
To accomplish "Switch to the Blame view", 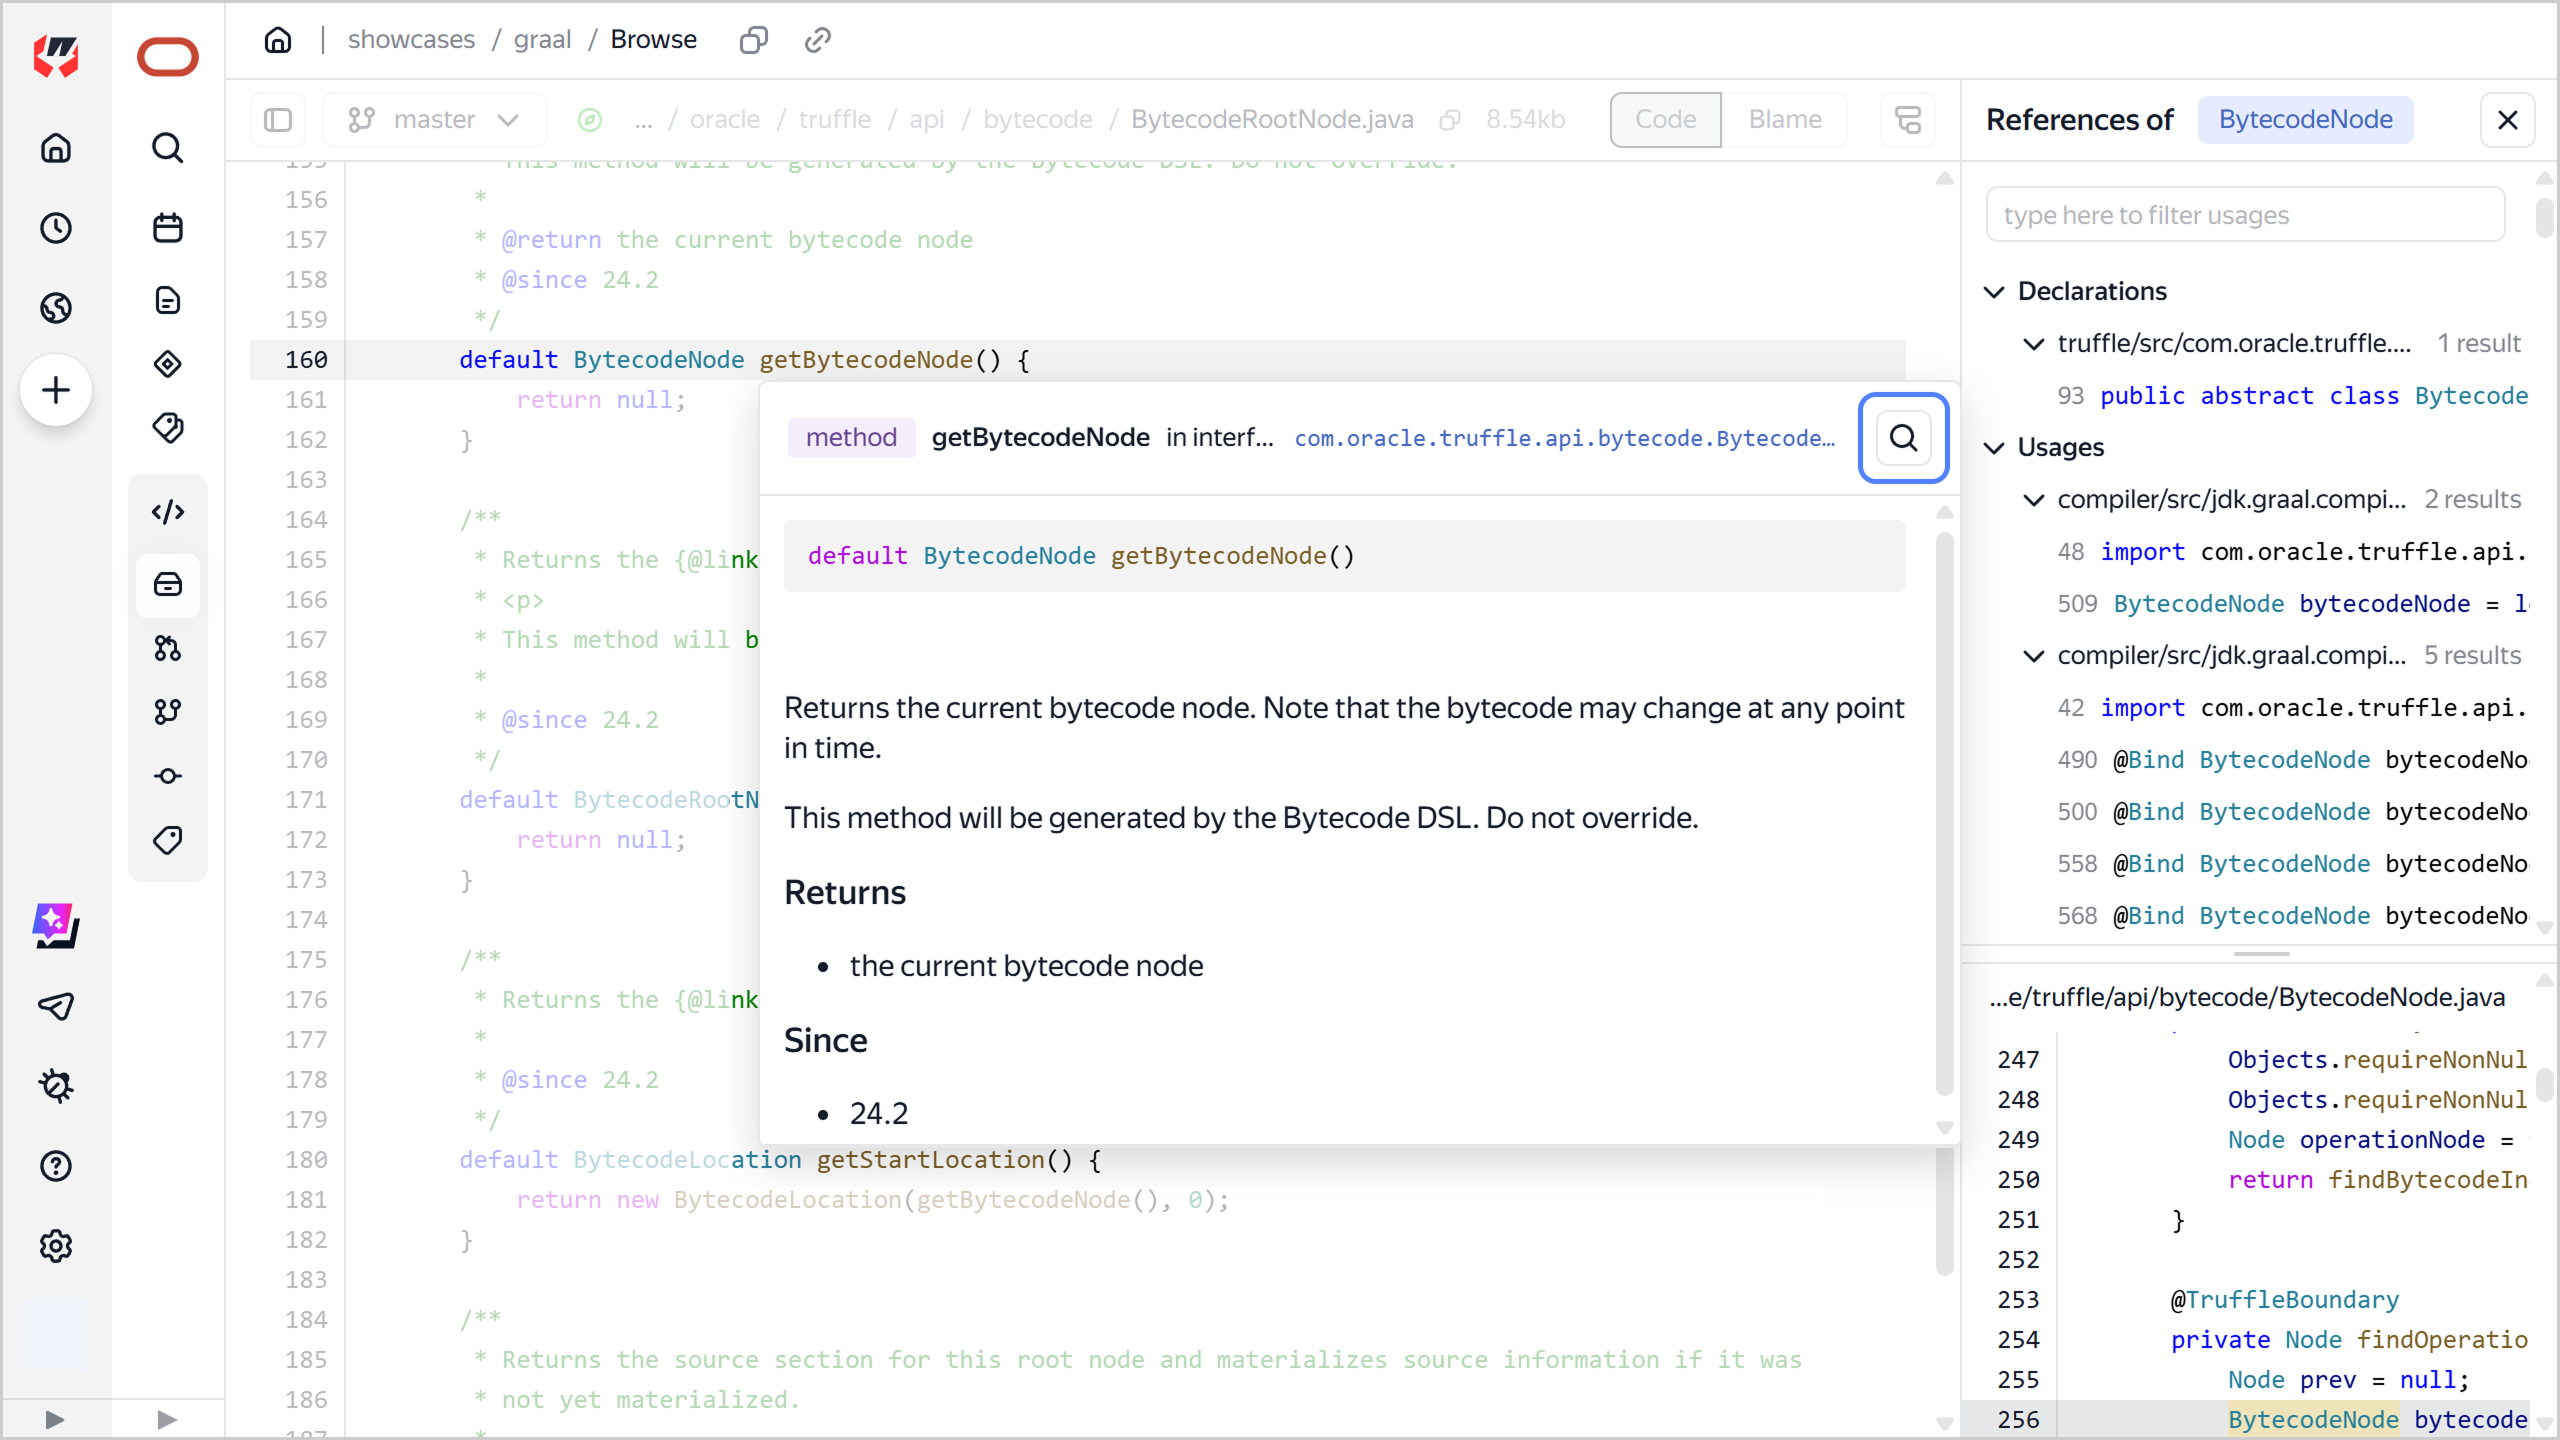I will (1785, 119).
